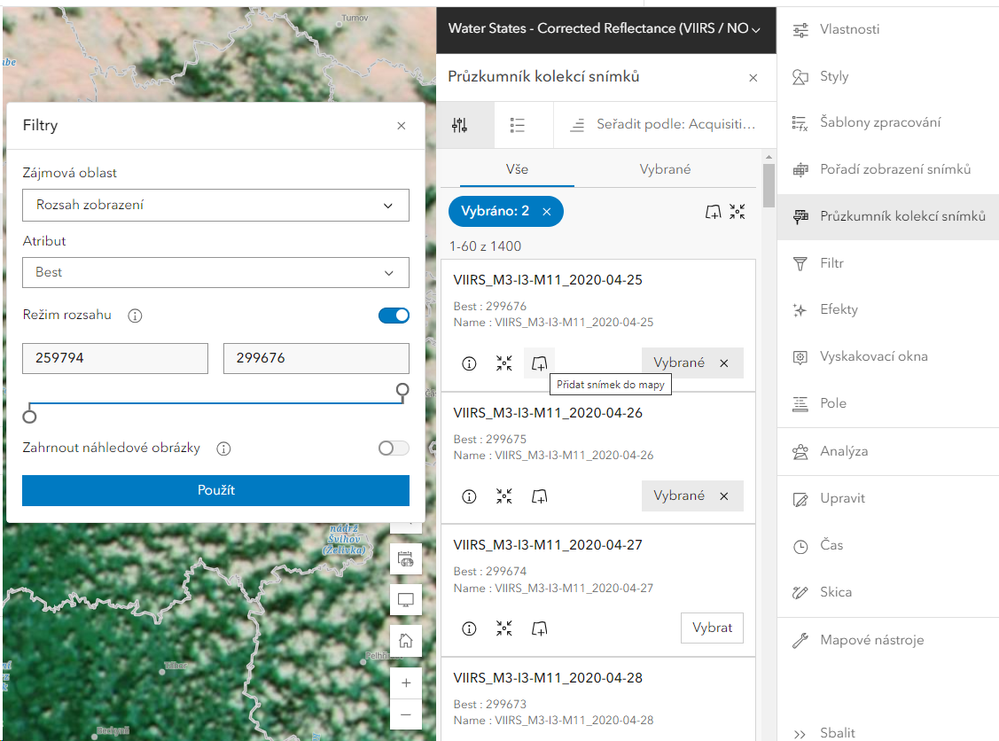Close Průzkumník kolekcí snímků panel
The height and width of the screenshot is (741, 999).
click(753, 78)
